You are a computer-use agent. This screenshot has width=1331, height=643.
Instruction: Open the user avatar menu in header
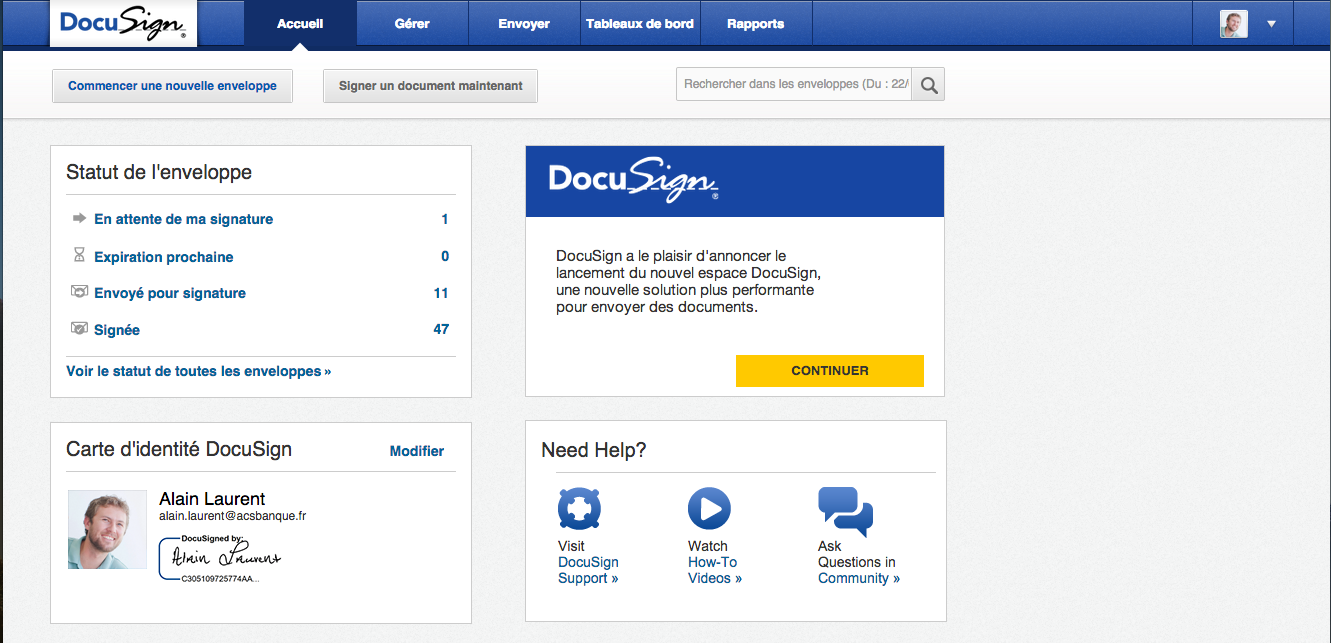[1234, 24]
